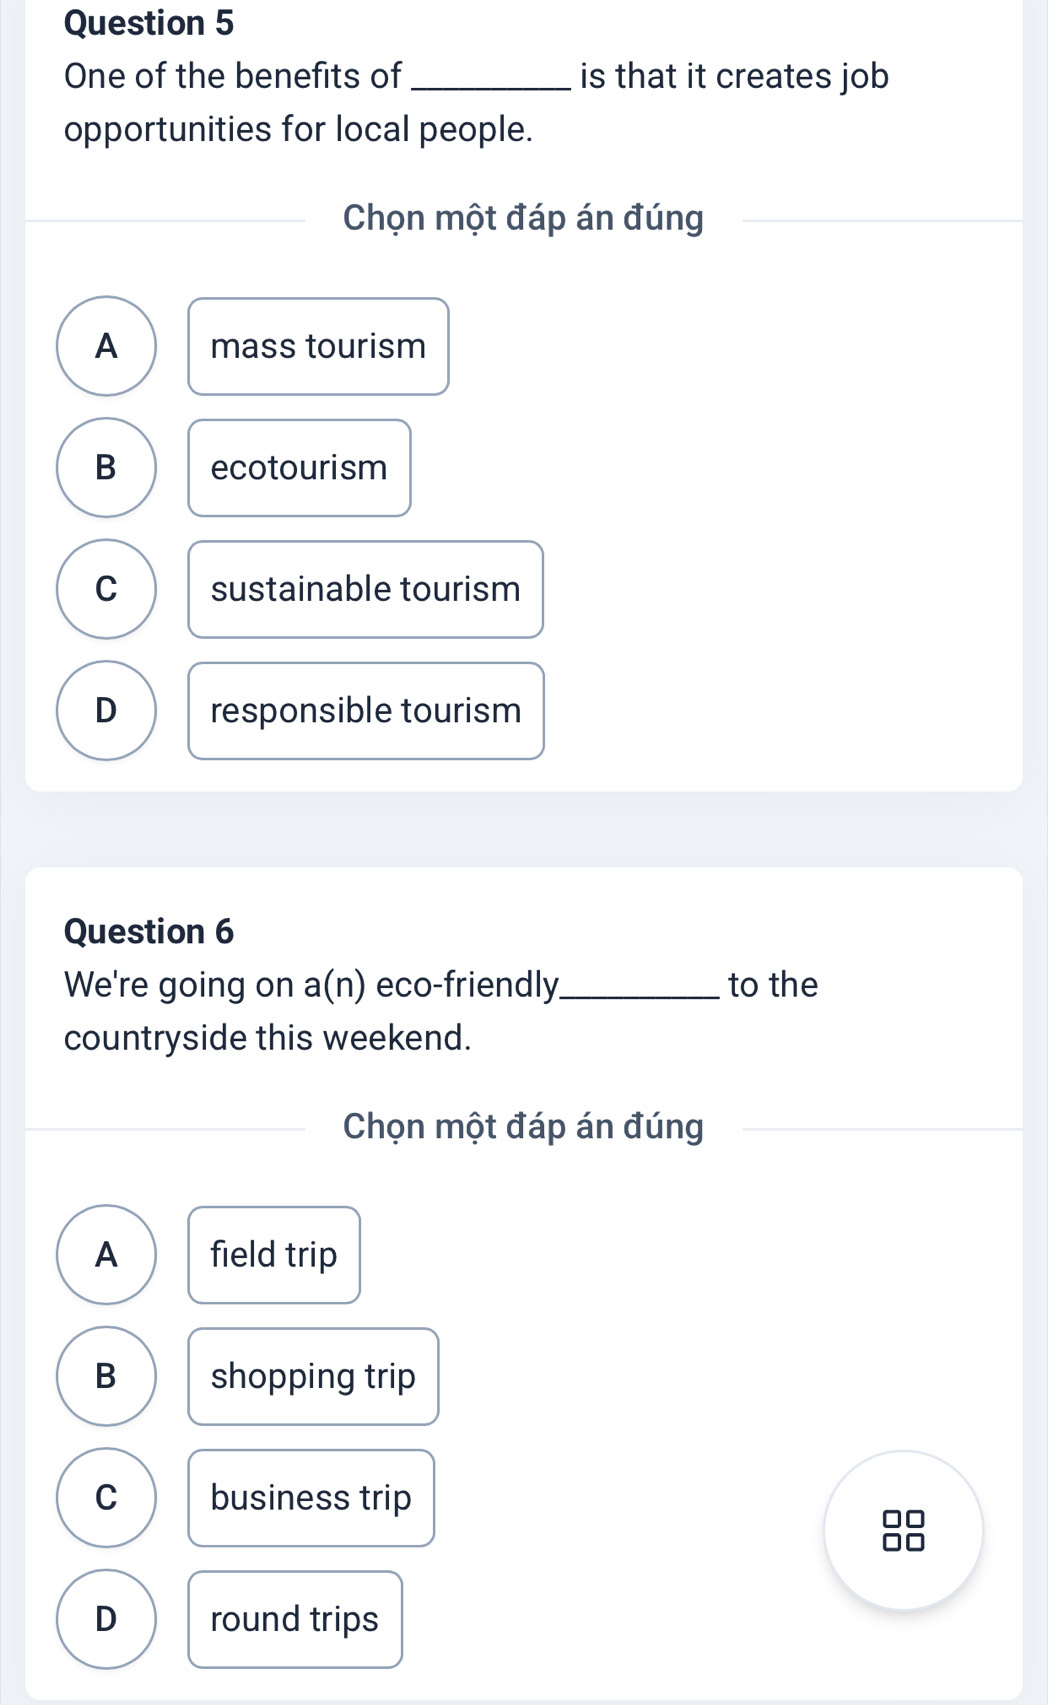Pick the 'sustainable tourism' answer box
This screenshot has width=1048, height=1705.
[x=365, y=589]
